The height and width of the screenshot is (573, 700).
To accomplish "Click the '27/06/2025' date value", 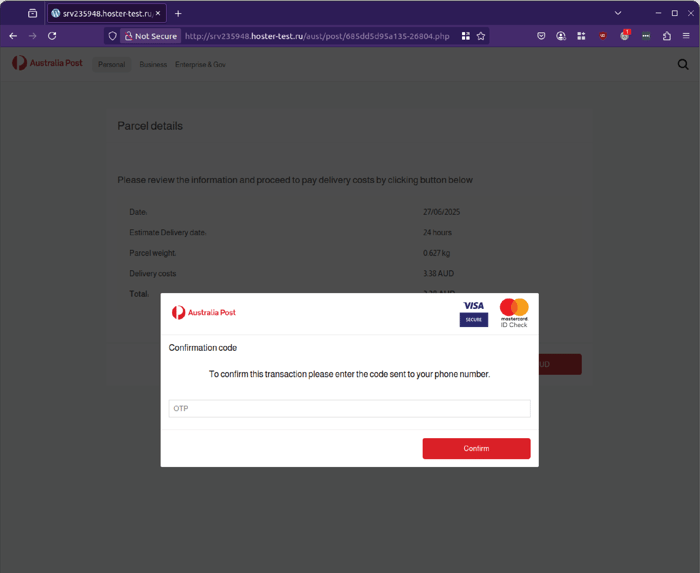I will coord(442,212).
